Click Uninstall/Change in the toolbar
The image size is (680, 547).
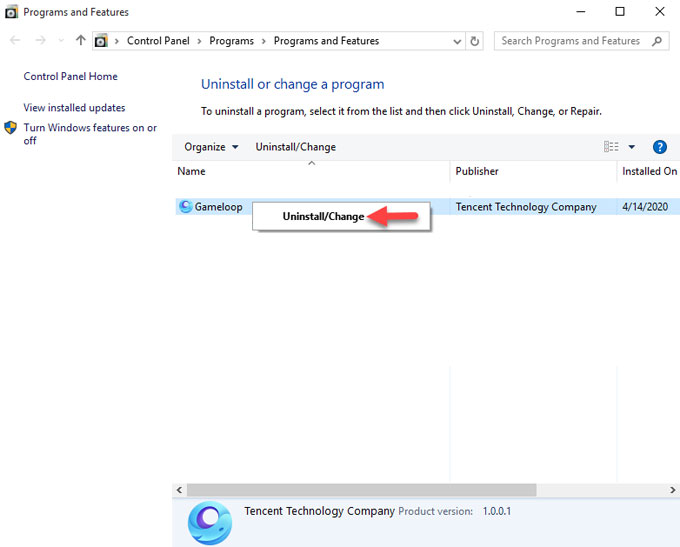coord(295,147)
